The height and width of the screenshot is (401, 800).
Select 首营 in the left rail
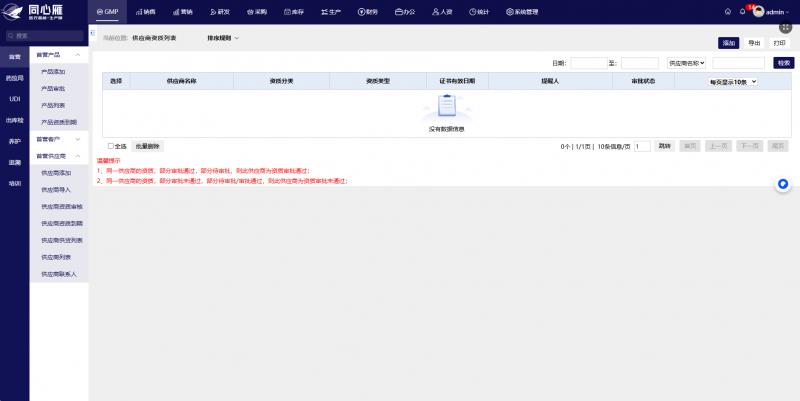pos(15,57)
